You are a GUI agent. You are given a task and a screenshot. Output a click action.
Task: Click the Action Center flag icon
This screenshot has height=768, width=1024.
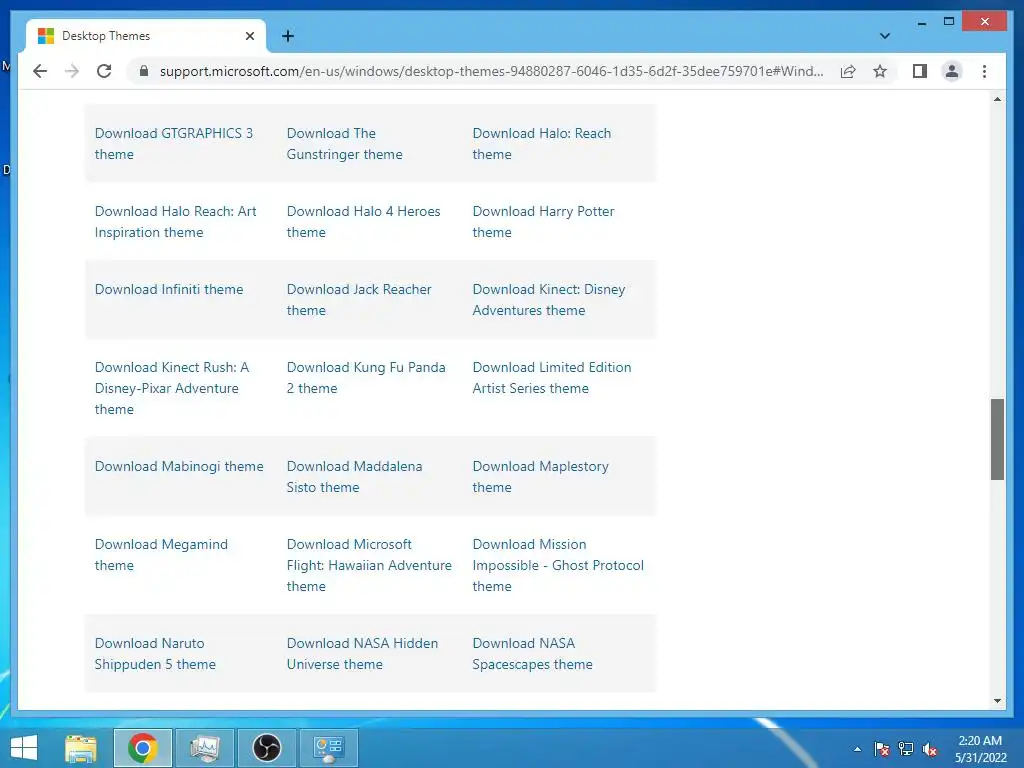[882, 749]
